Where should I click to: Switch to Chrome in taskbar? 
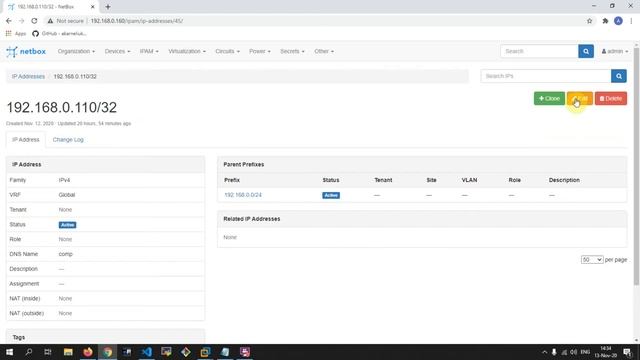point(107,352)
